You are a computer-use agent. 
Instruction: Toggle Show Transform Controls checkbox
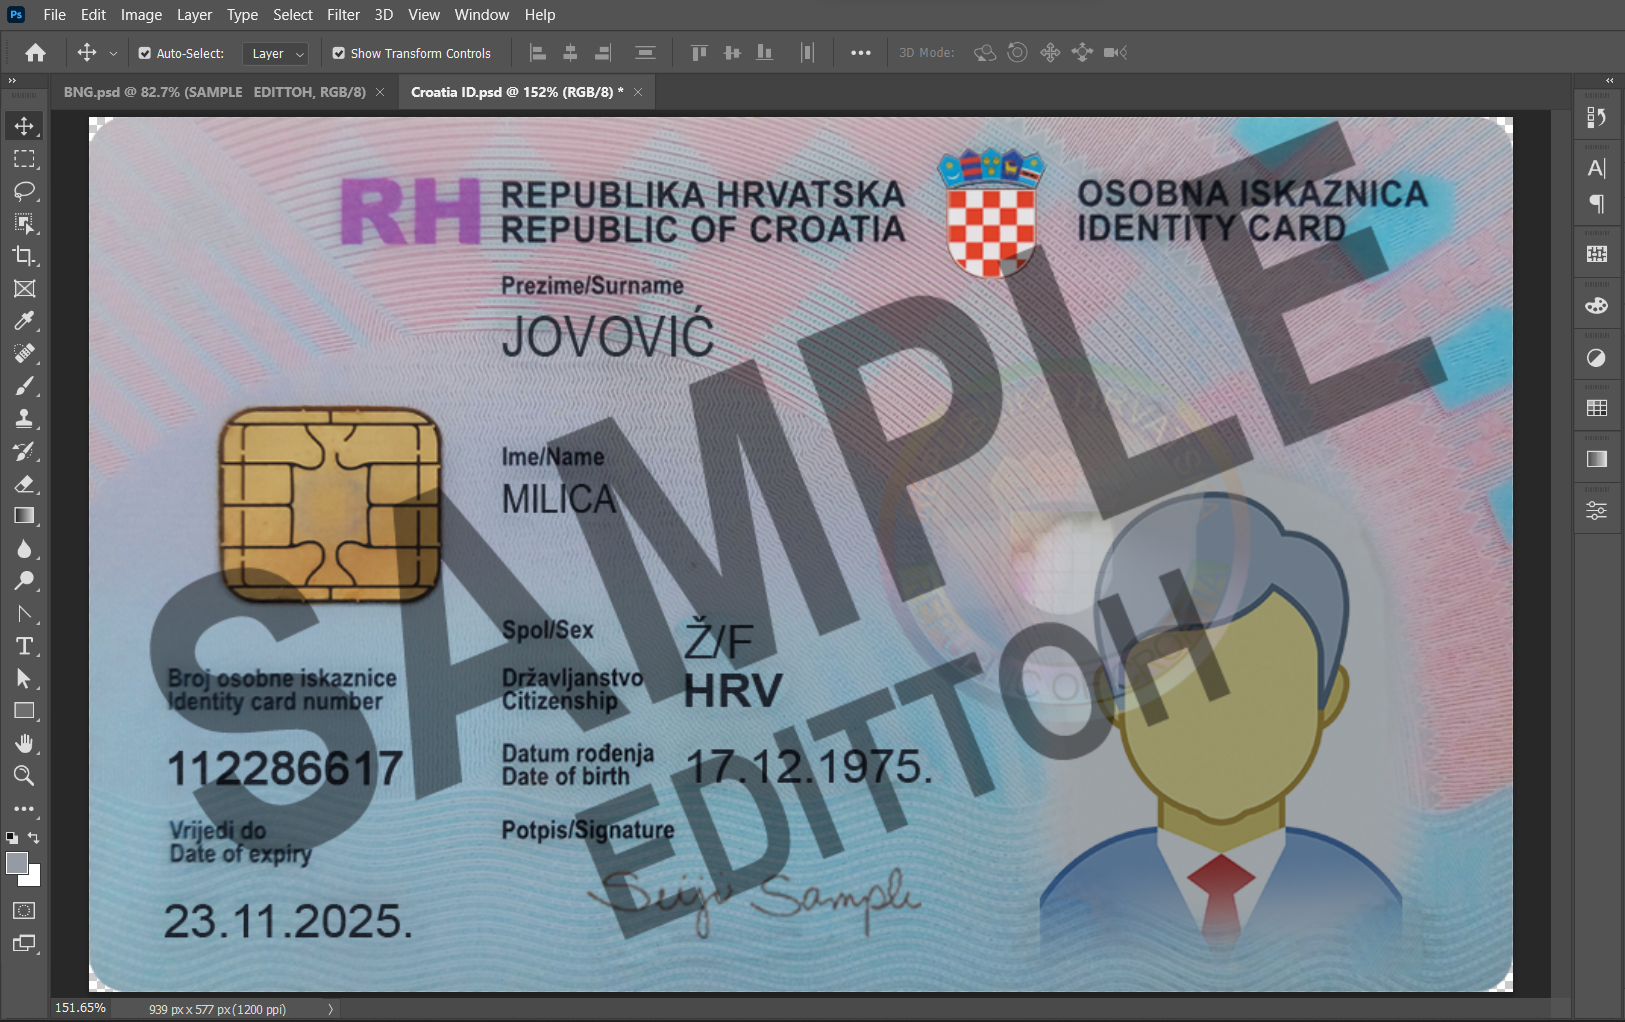[x=339, y=54]
